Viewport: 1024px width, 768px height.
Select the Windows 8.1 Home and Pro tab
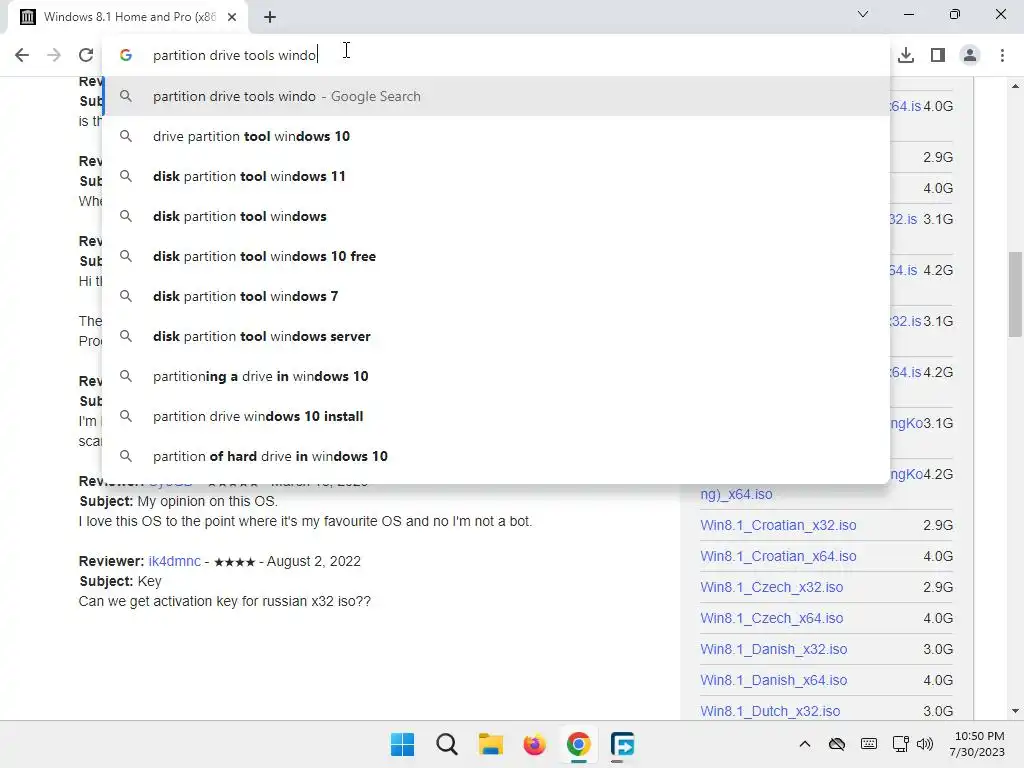pyautogui.click(x=129, y=17)
